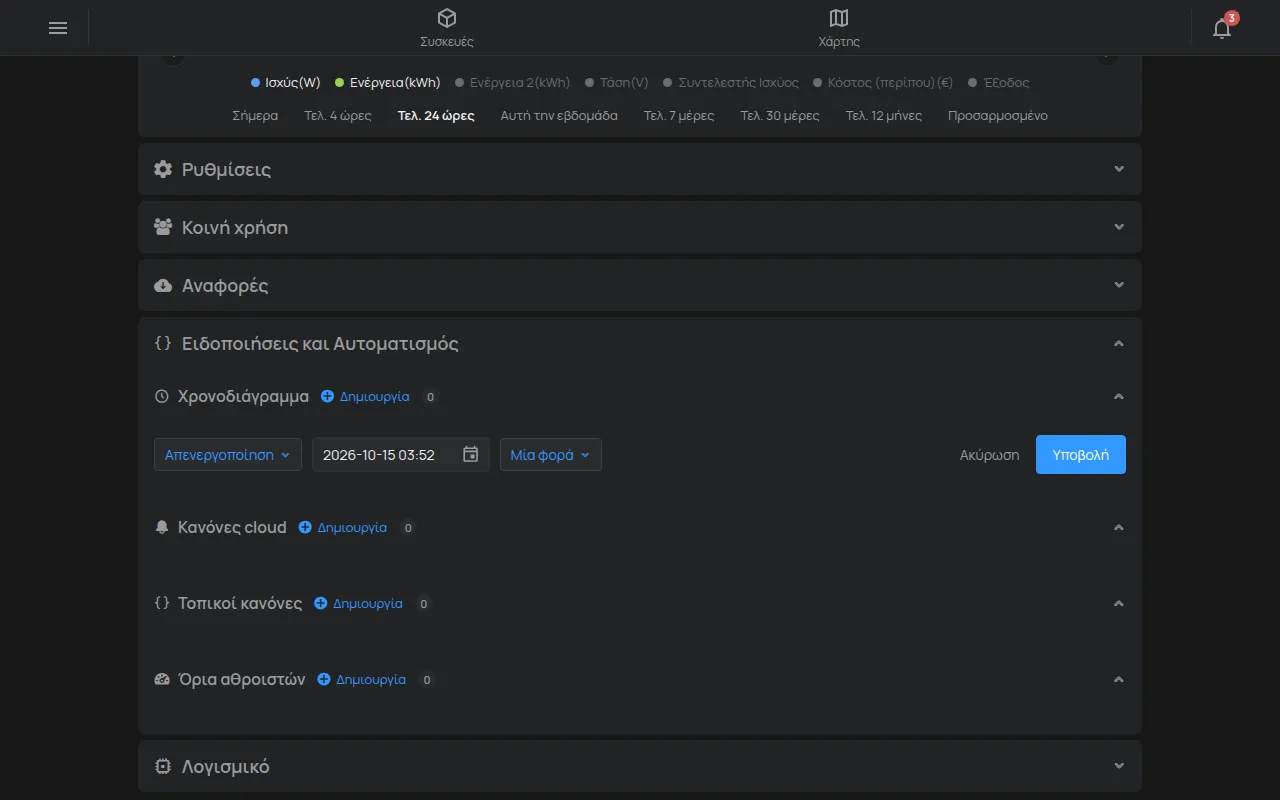Click the clock icon beside Χρονοδιάγραμμα
The width and height of the screenshot is (1280, 800).
coord(162,396)
